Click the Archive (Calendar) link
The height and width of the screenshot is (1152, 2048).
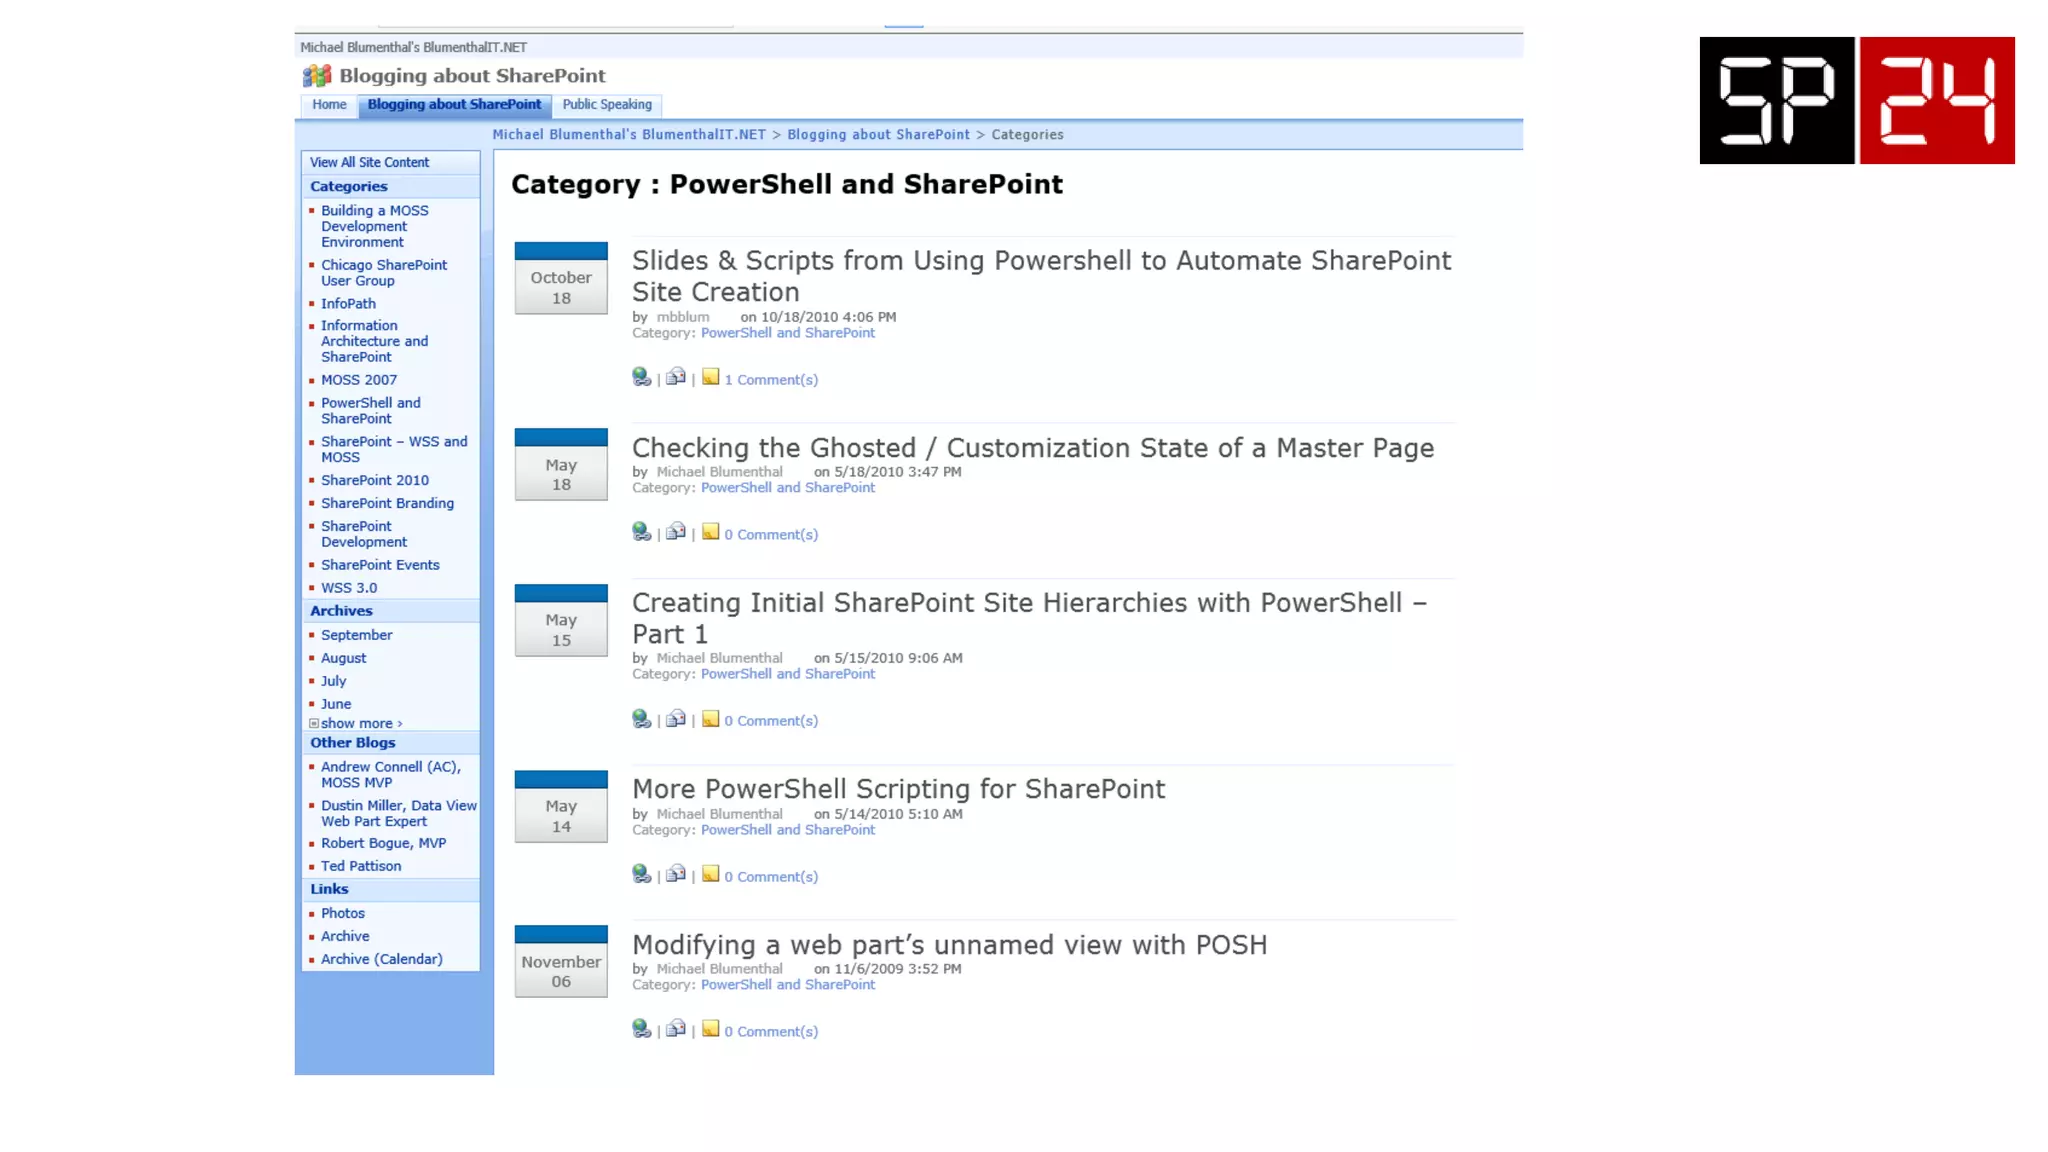coord(381,960)
